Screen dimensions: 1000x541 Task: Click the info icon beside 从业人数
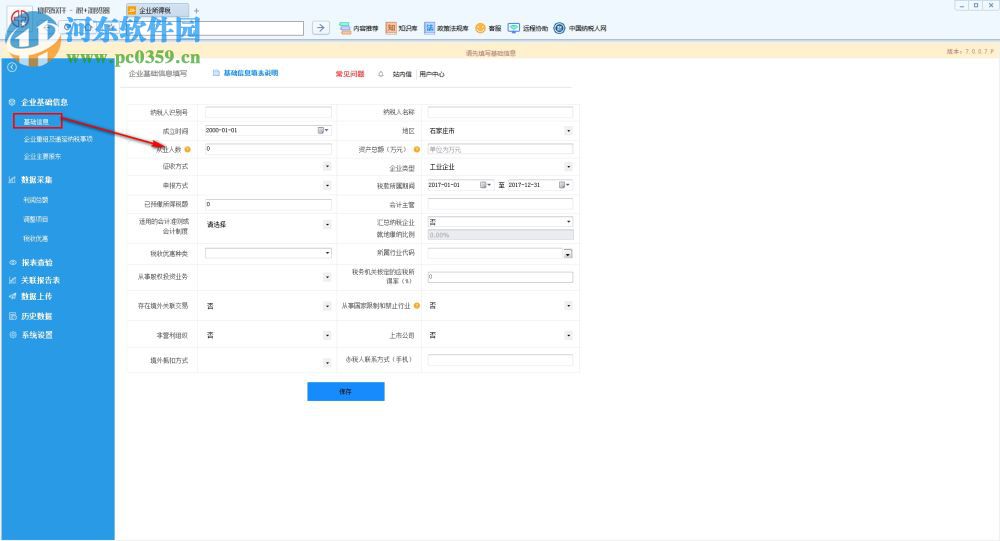point(188,149)
